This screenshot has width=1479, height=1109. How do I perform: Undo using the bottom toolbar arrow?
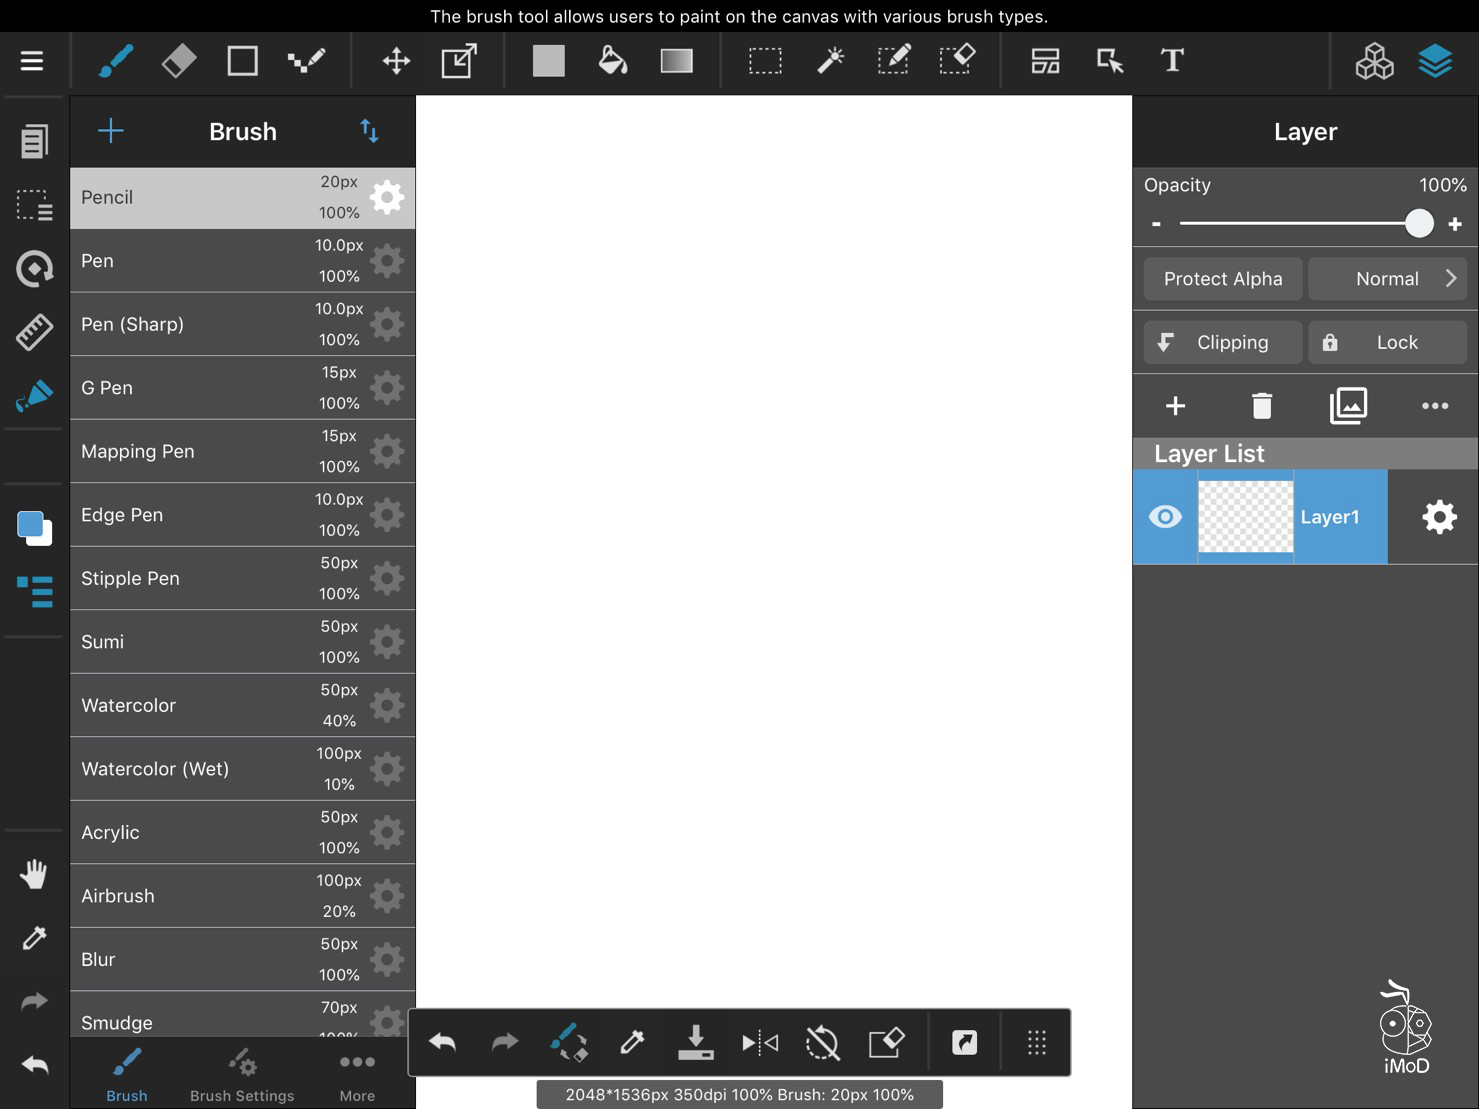click(x=442, y=1041)
